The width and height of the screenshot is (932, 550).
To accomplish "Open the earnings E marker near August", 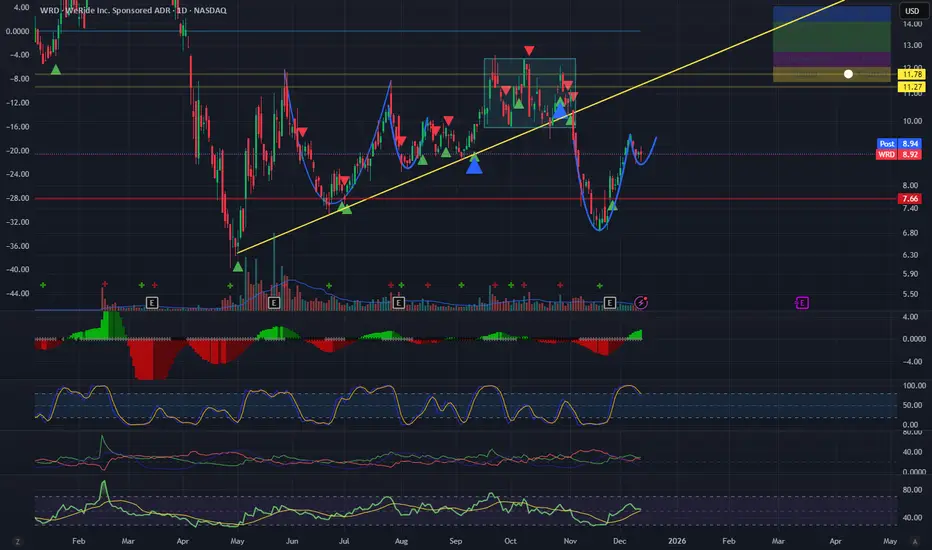I will (399, 303).
